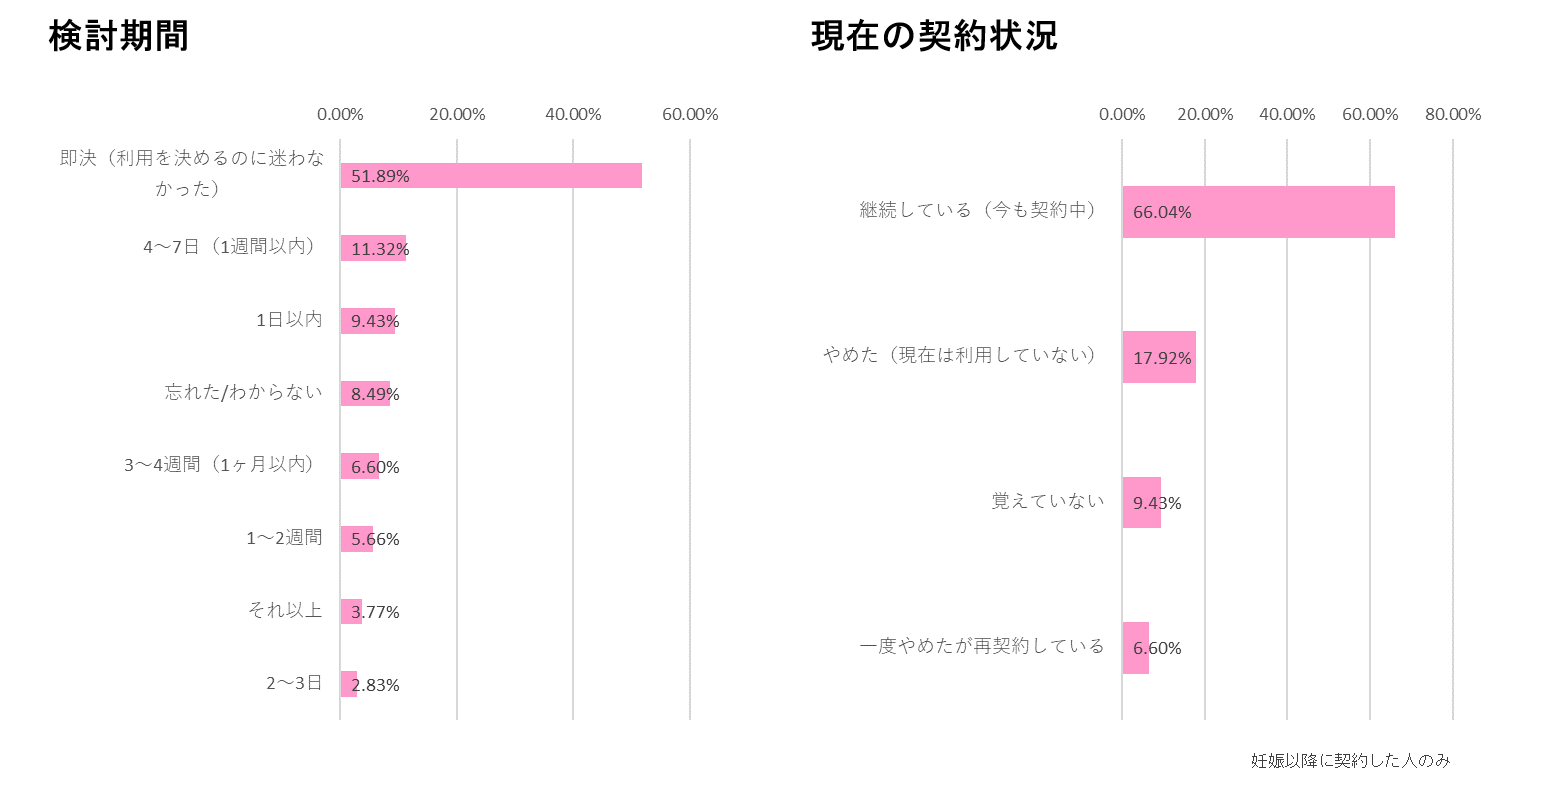Select the 6.60% bar in left chart
The image size is (1550, 789).
coord(359,466)
